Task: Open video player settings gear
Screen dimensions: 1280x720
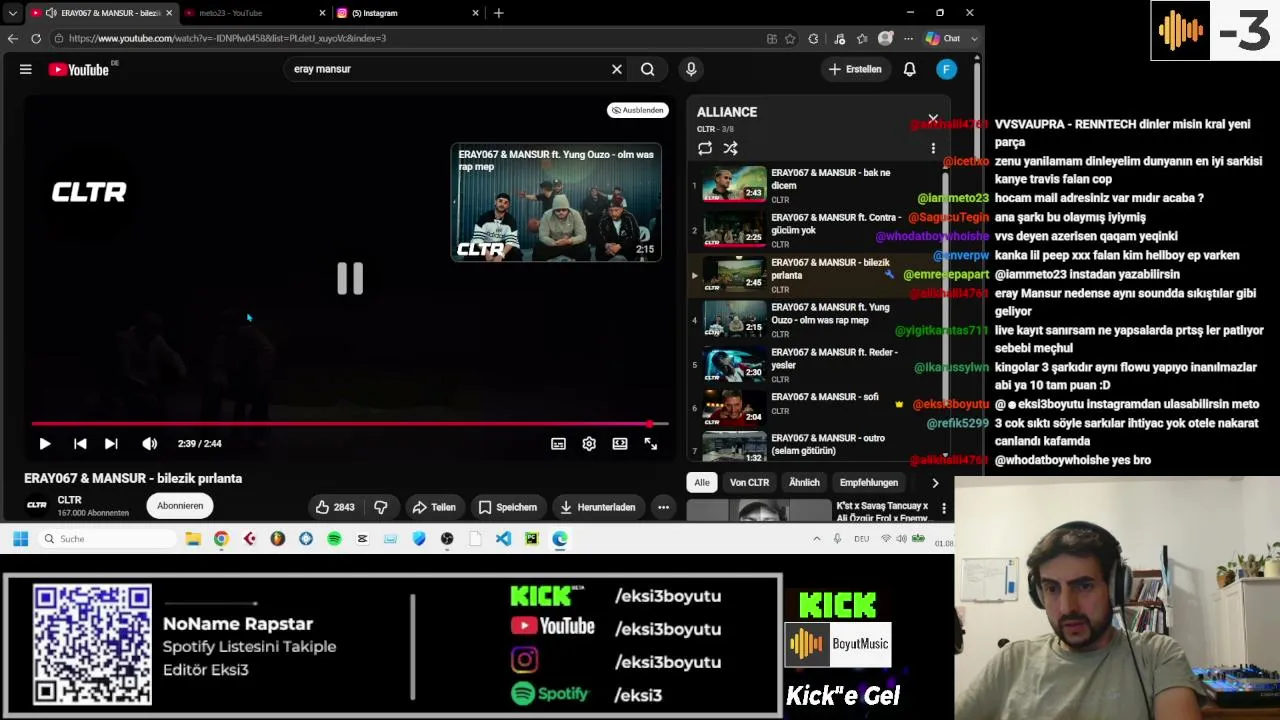Action: [x=589, y=444]
